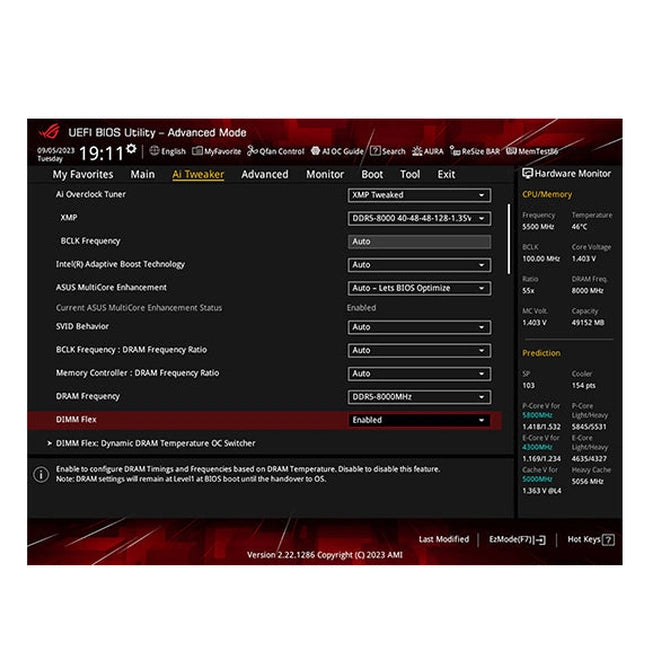
Task: Open the Boot tab
Action: point(372,174)
